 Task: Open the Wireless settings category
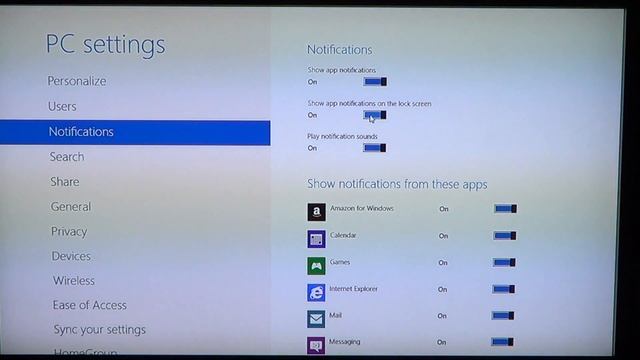(x=73, y=281)
